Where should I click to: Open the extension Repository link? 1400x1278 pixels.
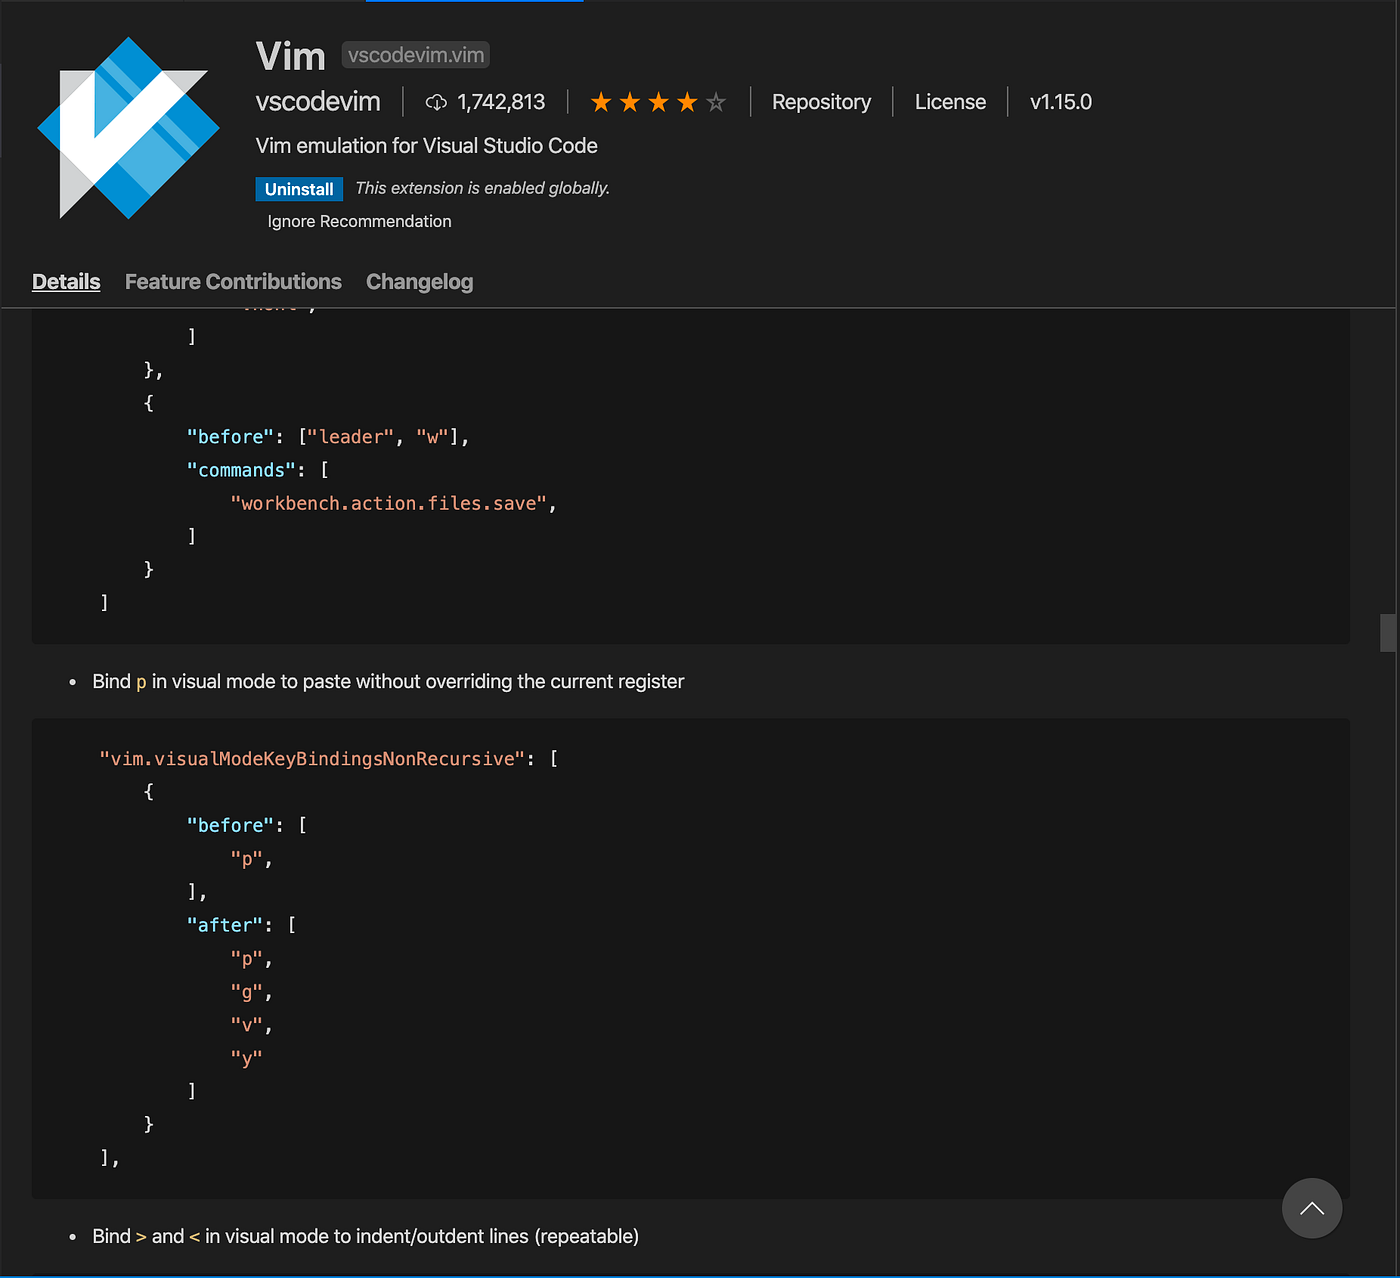pyautogui.click(x=821, y=101)
